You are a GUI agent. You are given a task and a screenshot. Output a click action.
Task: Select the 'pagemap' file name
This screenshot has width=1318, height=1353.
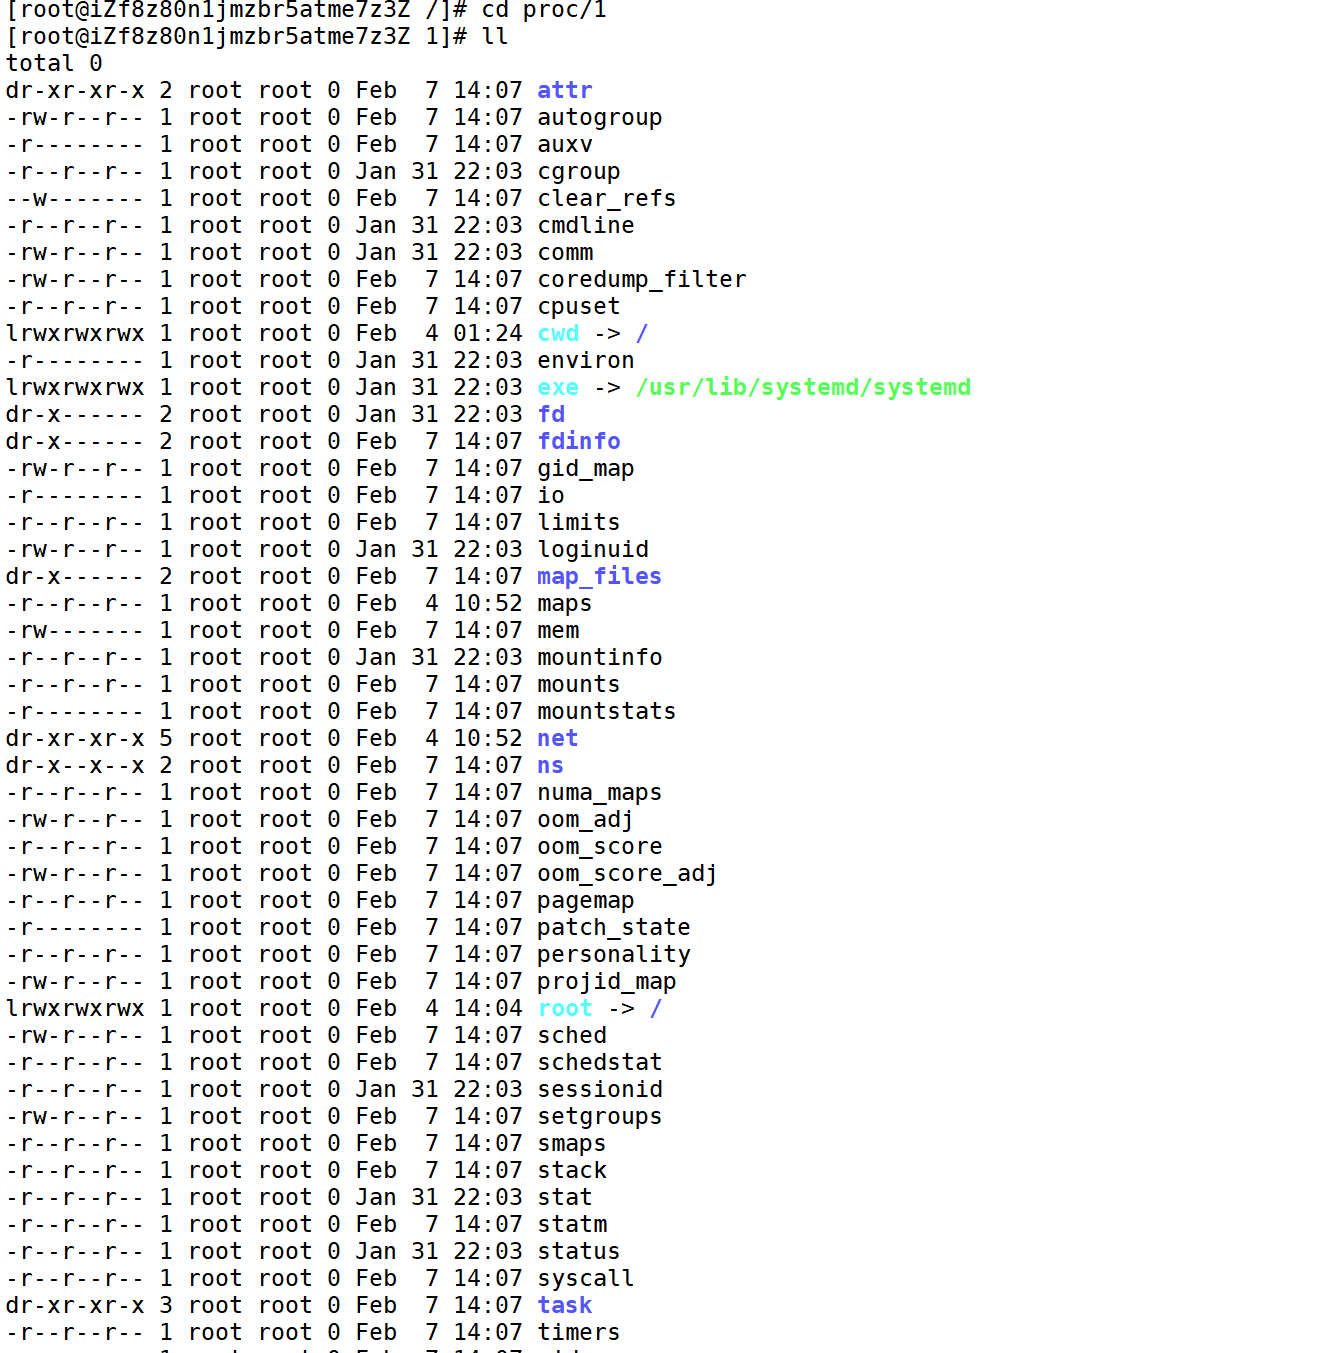tap(586, 900)
